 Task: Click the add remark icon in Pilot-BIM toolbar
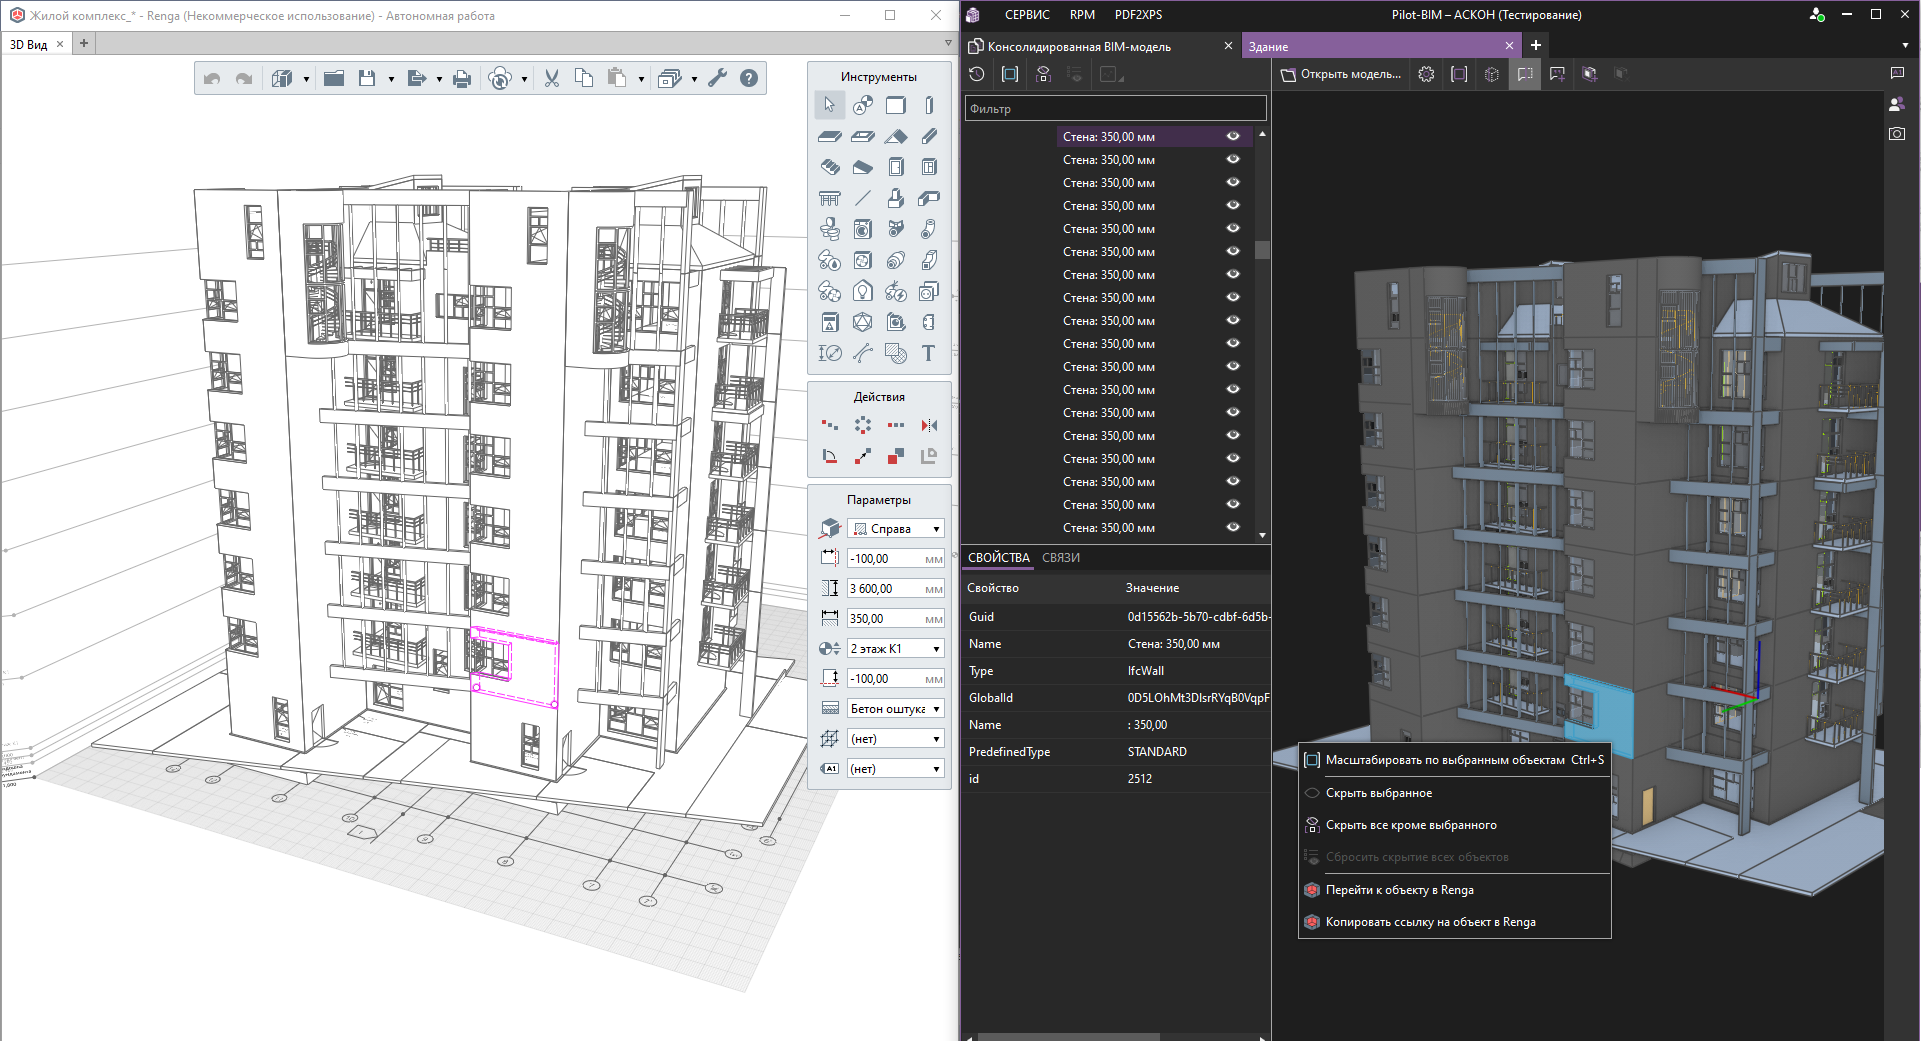coord(1557,74)
